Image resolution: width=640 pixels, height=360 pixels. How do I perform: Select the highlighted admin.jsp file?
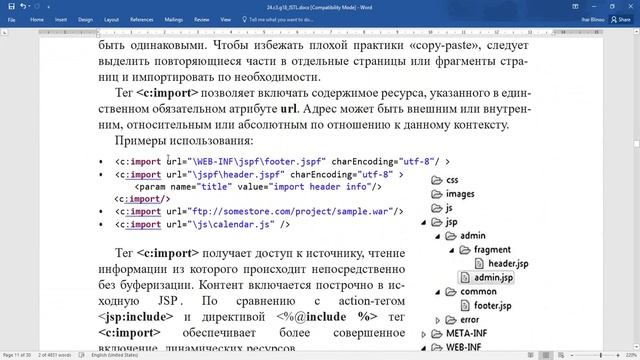(x=486, y=278)
